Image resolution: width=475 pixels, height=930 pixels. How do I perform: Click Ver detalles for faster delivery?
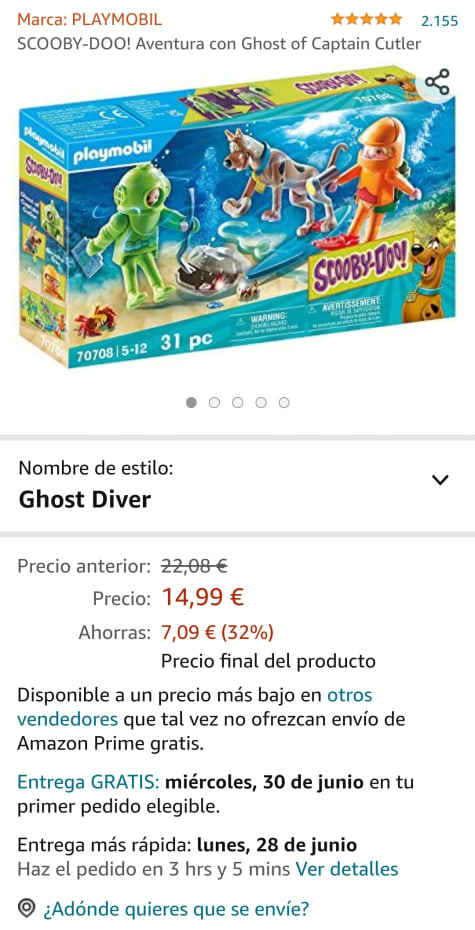347,870
